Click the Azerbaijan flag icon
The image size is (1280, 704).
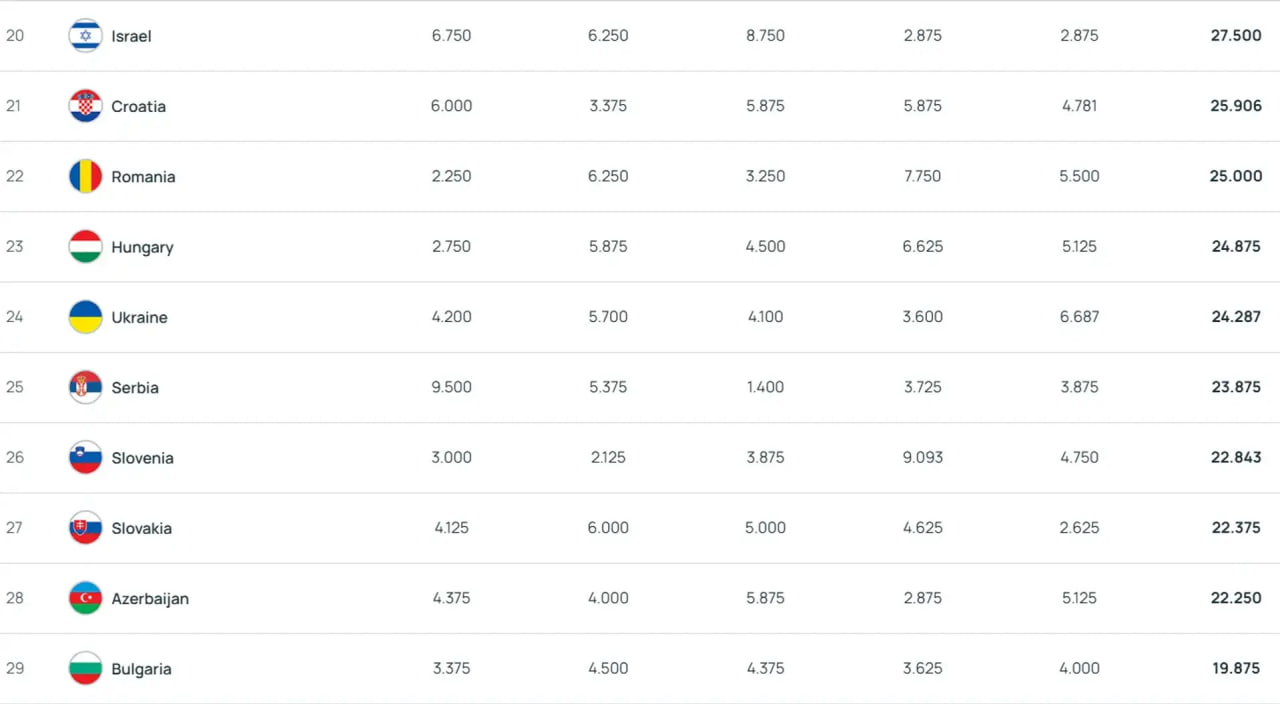click(85, 598)
